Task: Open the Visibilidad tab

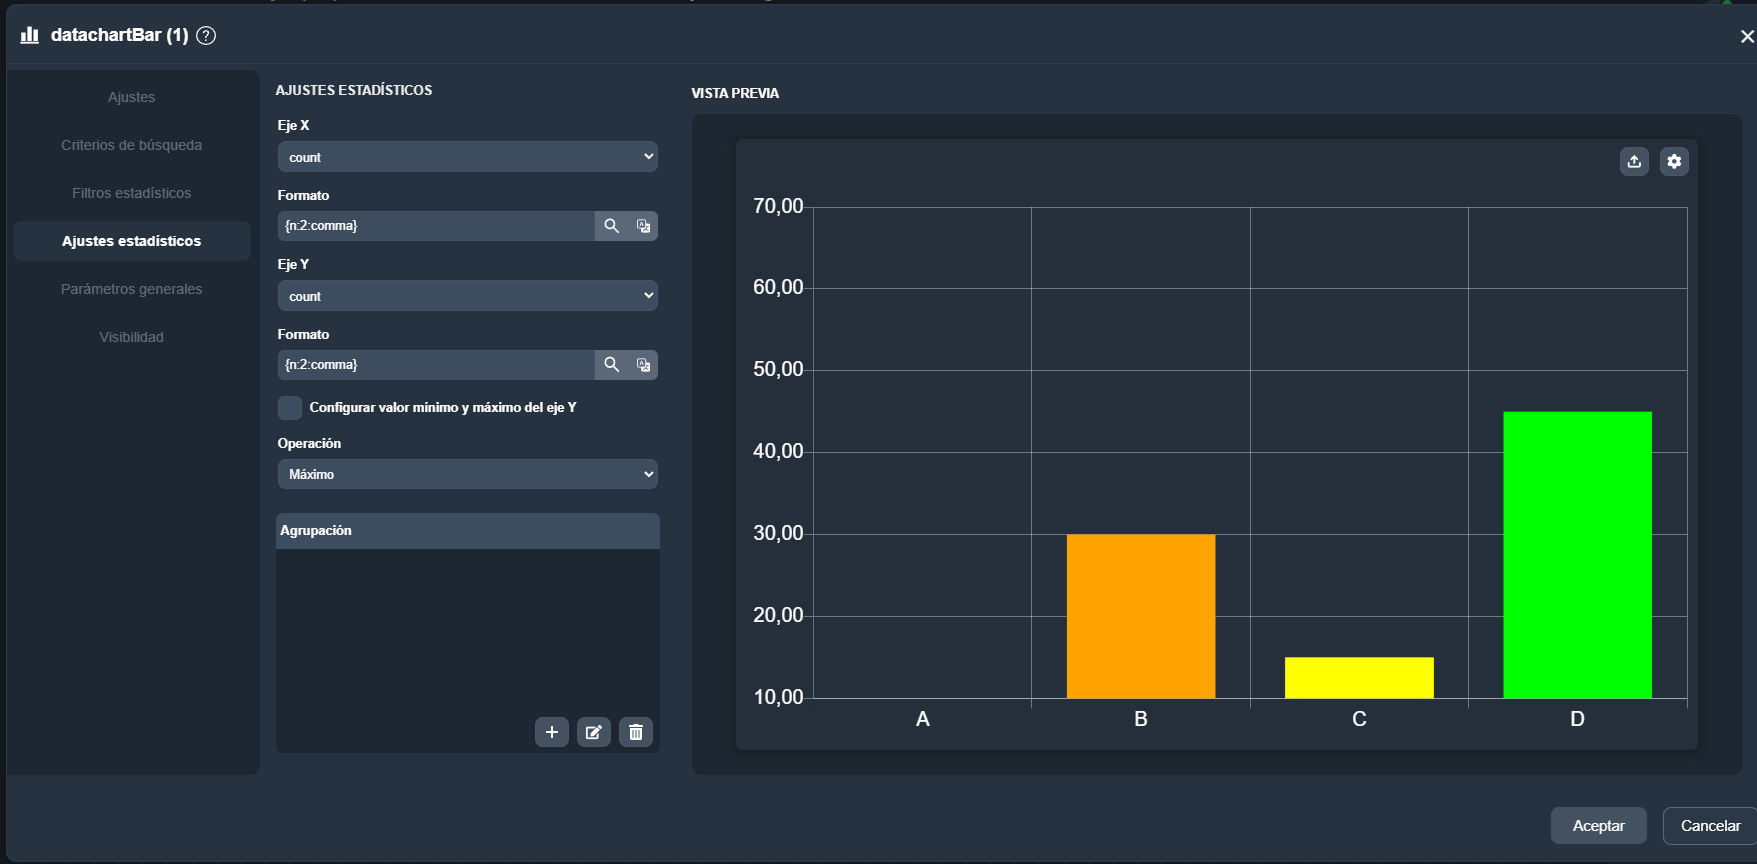Action: pyautogui.click(x=131, y=337)
